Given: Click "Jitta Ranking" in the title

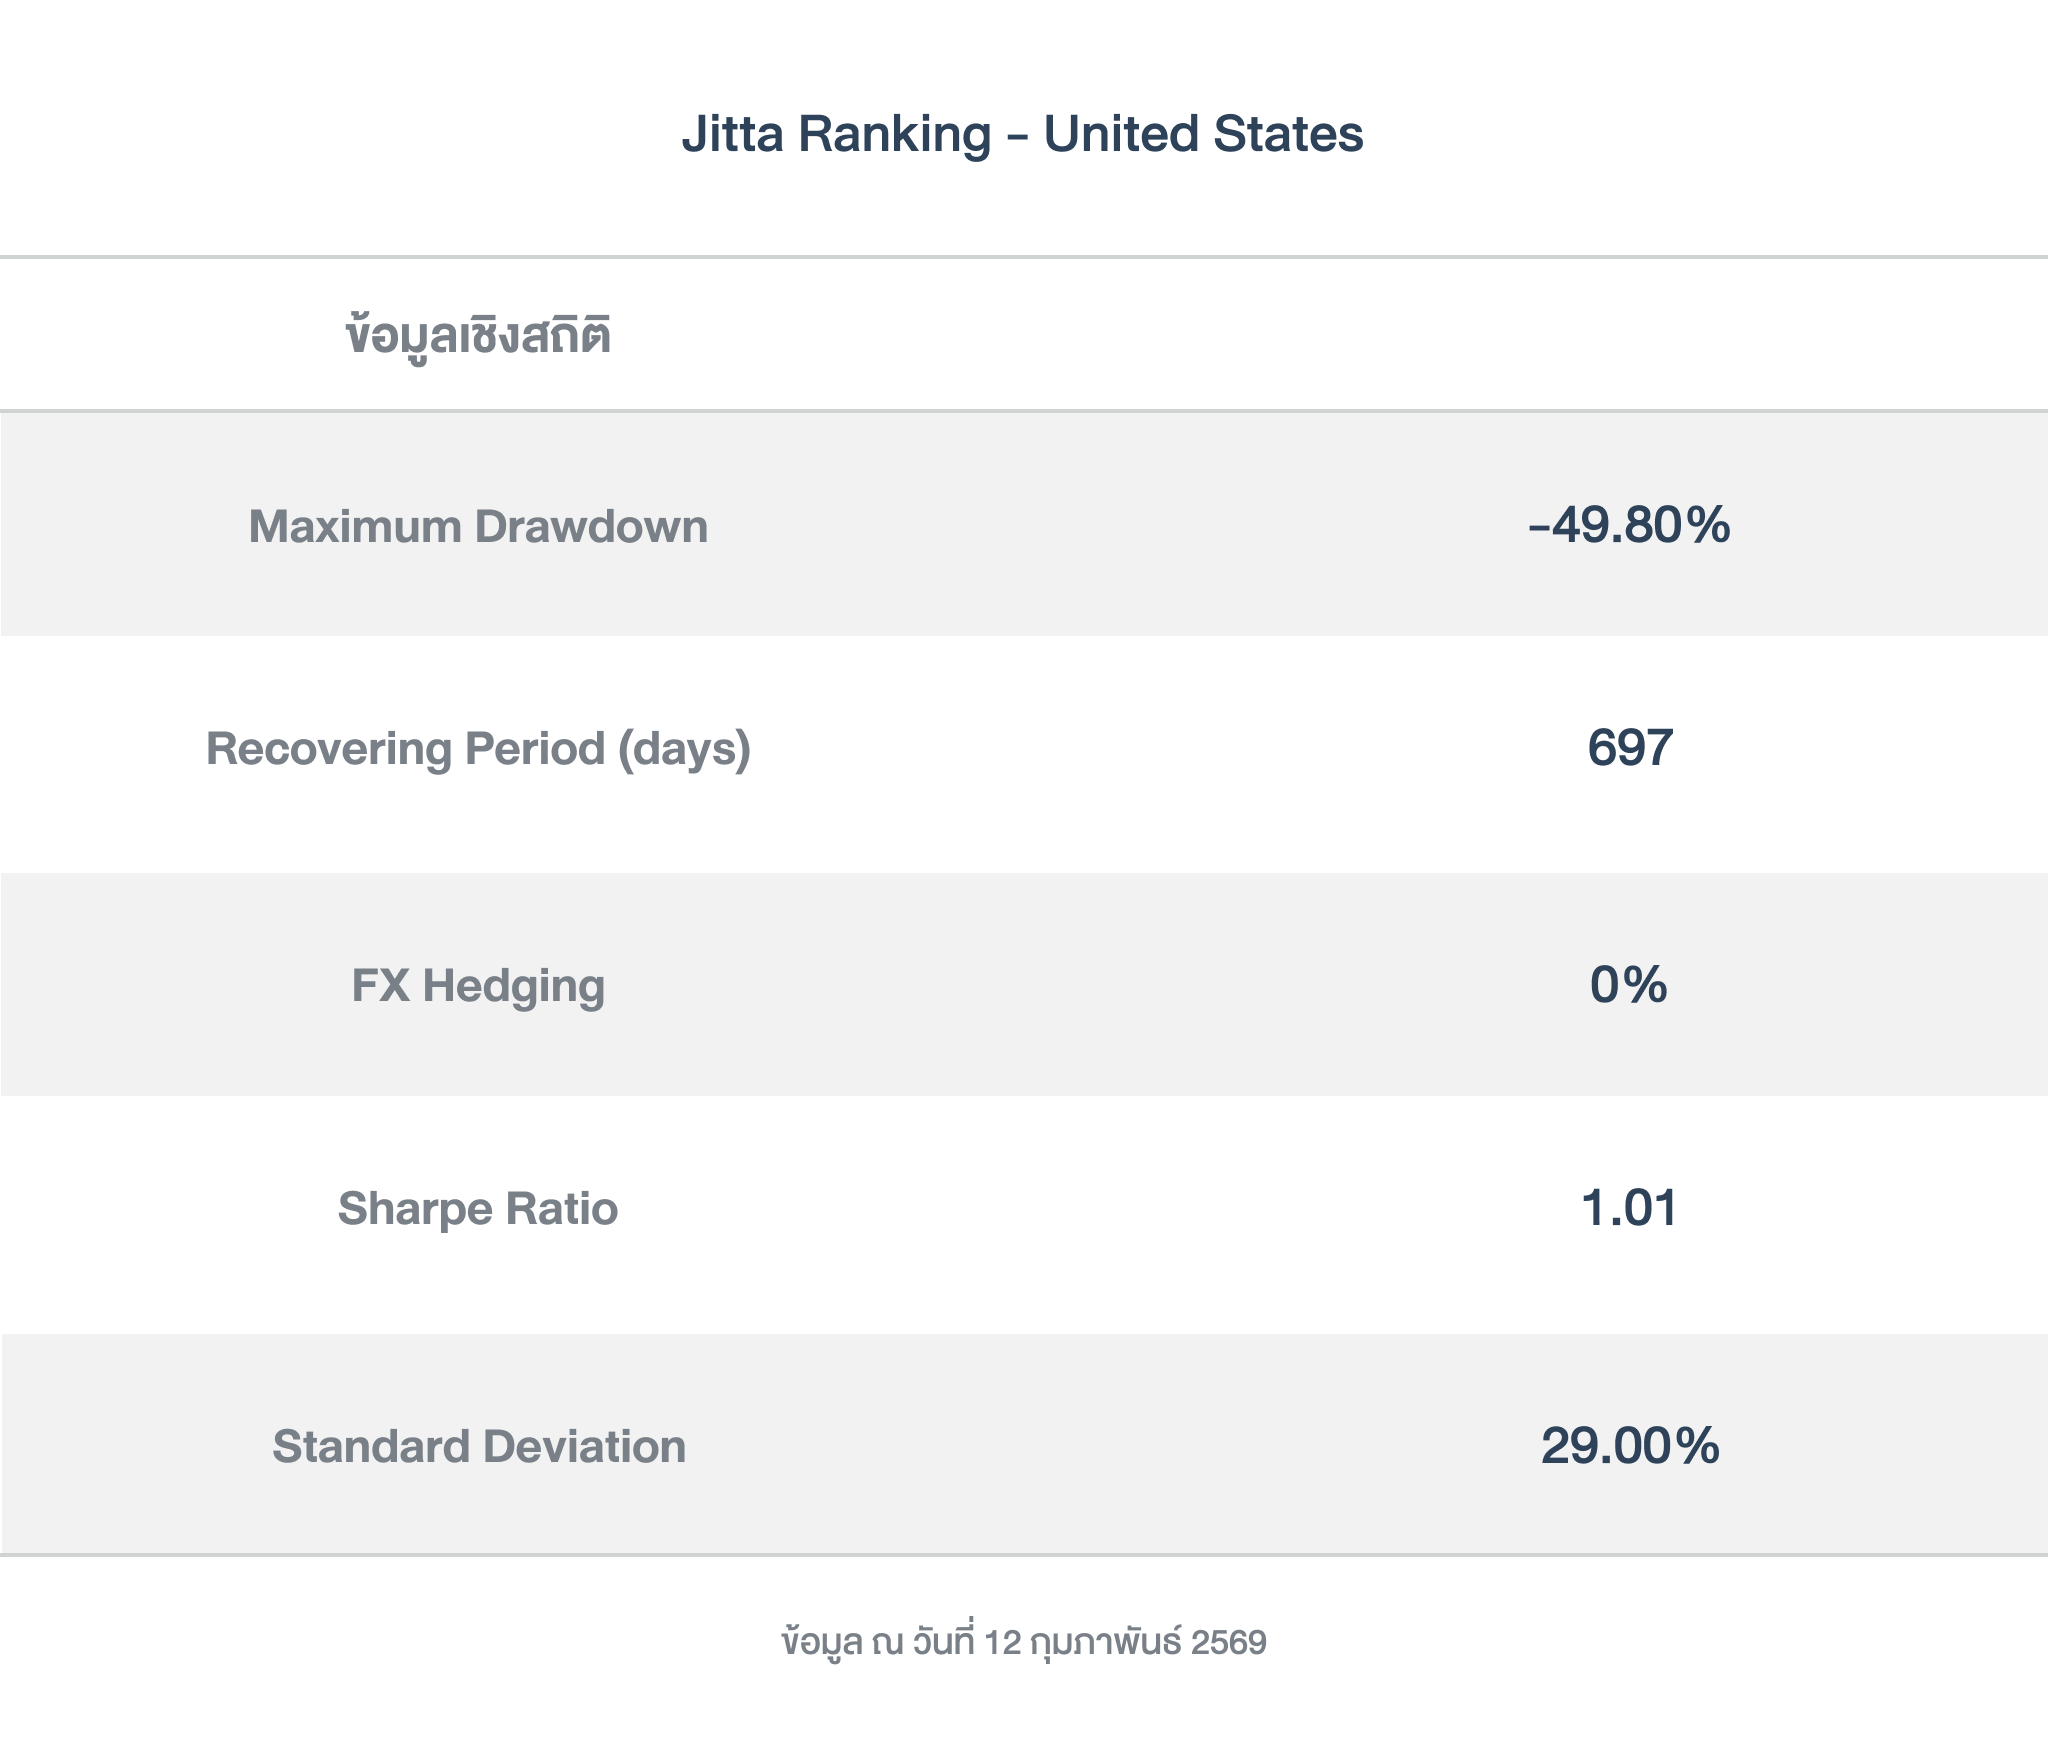Looking at the screenshot, I should point(836,134).
